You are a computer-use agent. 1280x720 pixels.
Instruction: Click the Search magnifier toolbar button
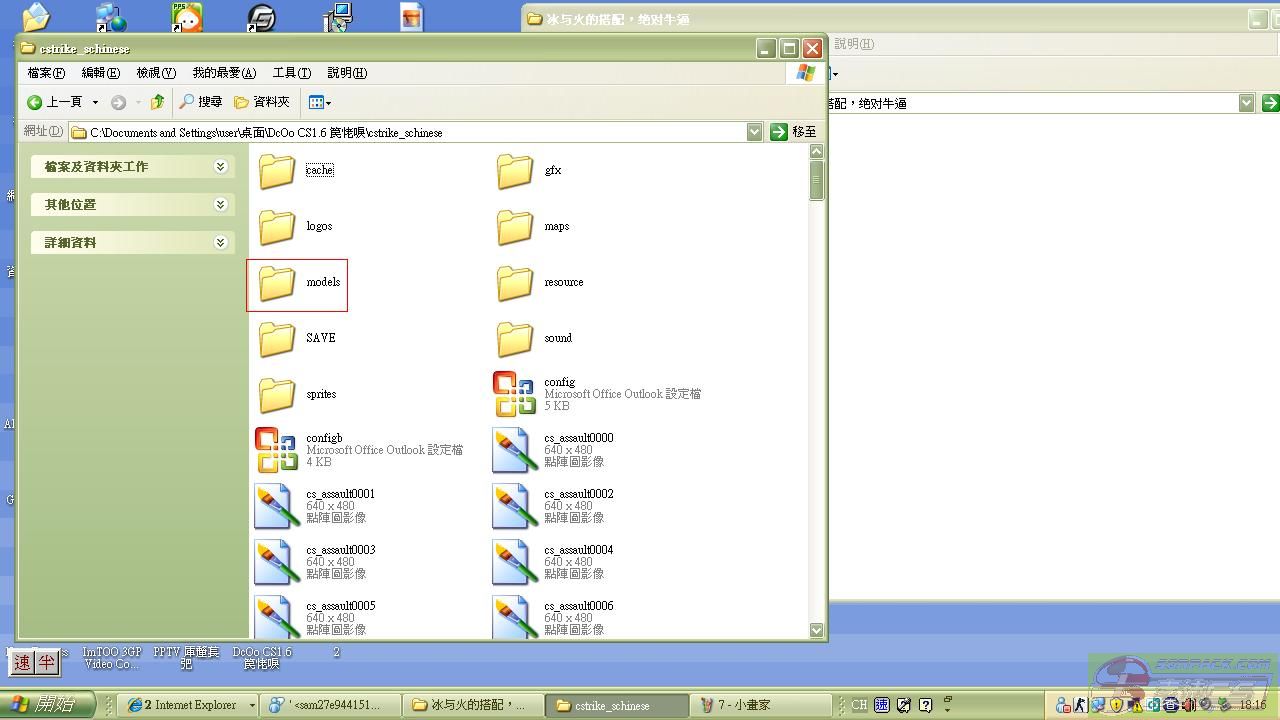[x=200, y=102]
